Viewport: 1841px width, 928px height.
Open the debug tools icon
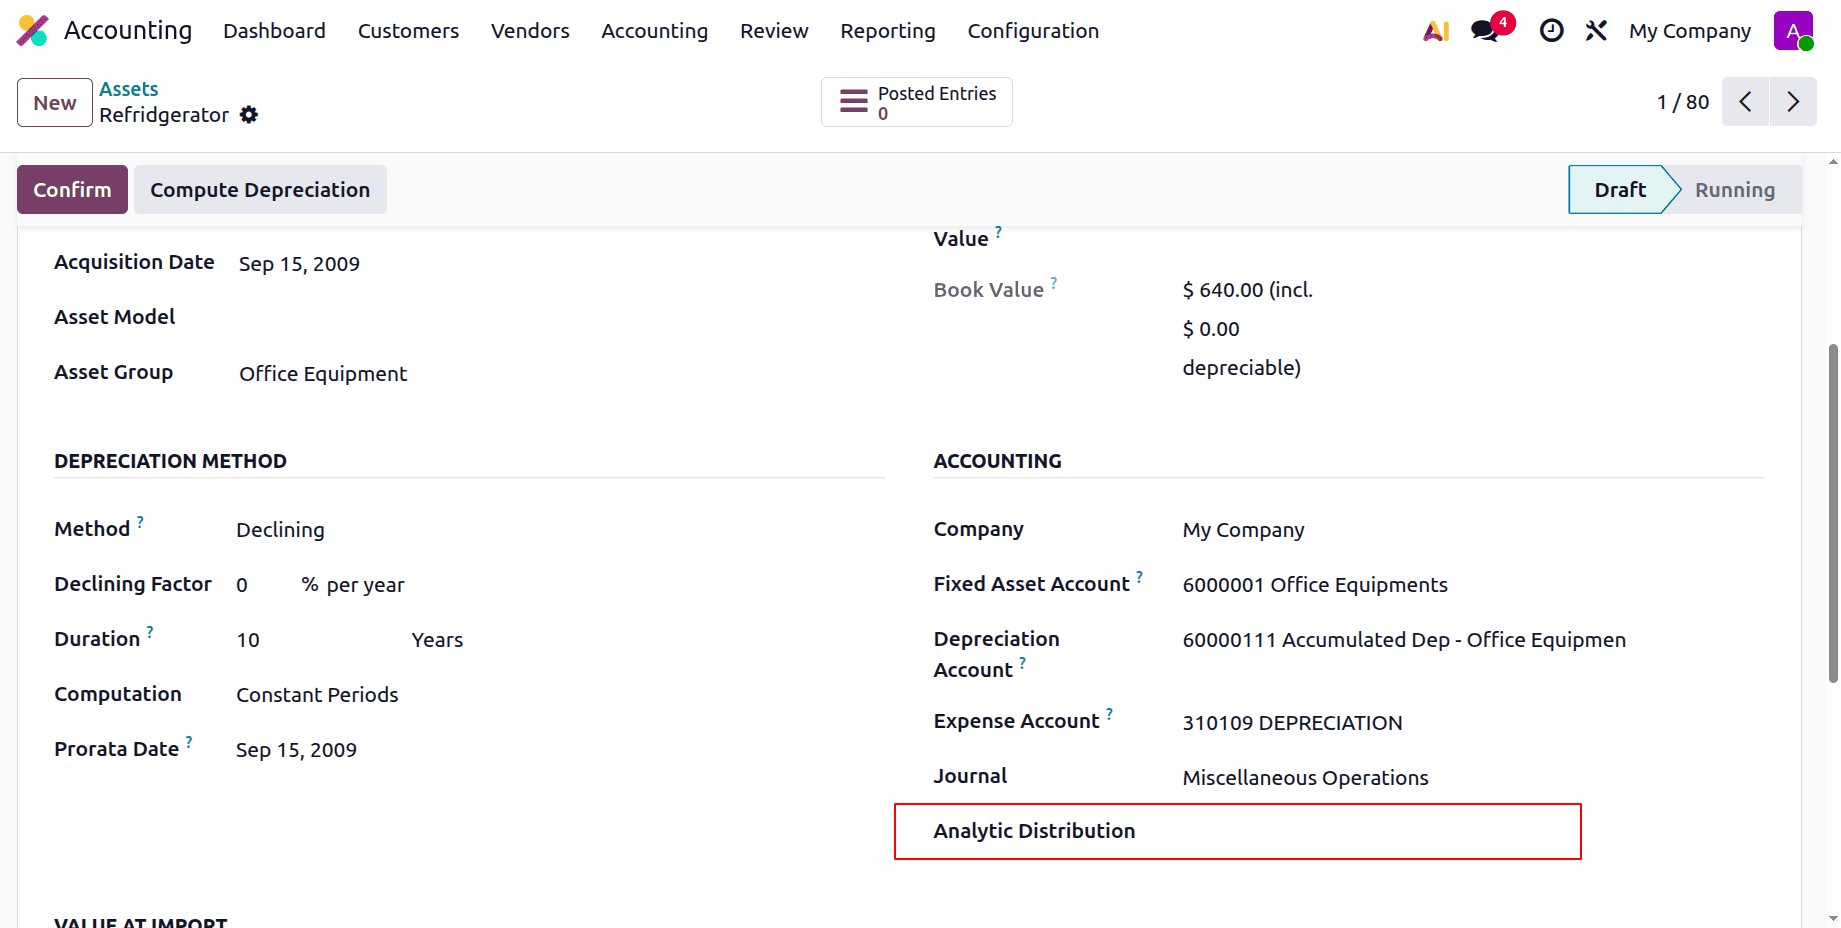point(1596,31)
